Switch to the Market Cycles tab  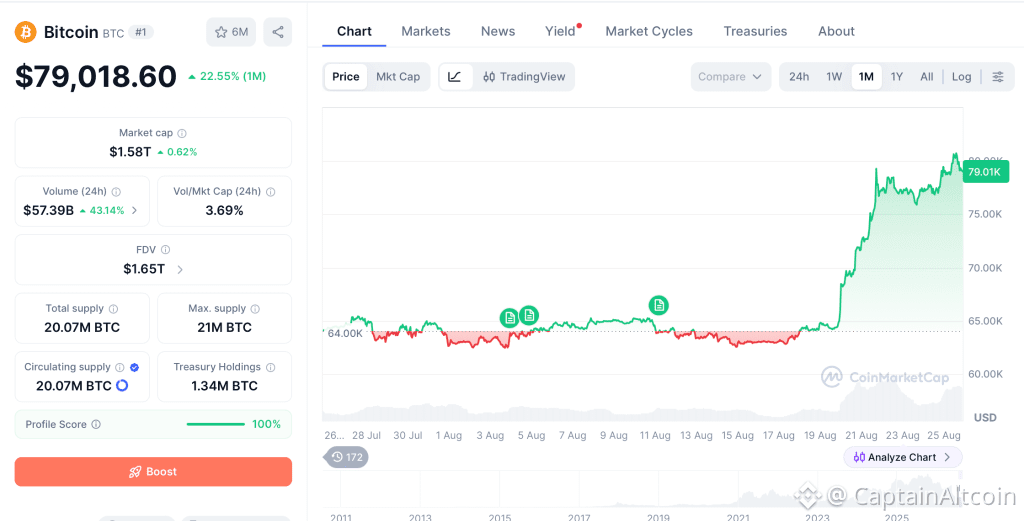pos(649,31)
